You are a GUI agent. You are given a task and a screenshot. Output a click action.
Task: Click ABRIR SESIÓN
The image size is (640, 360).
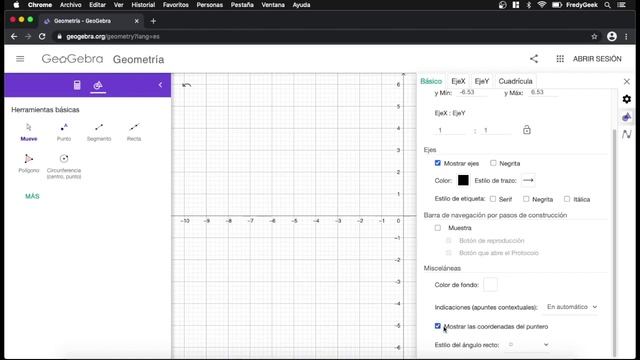(x=597, y=59)
